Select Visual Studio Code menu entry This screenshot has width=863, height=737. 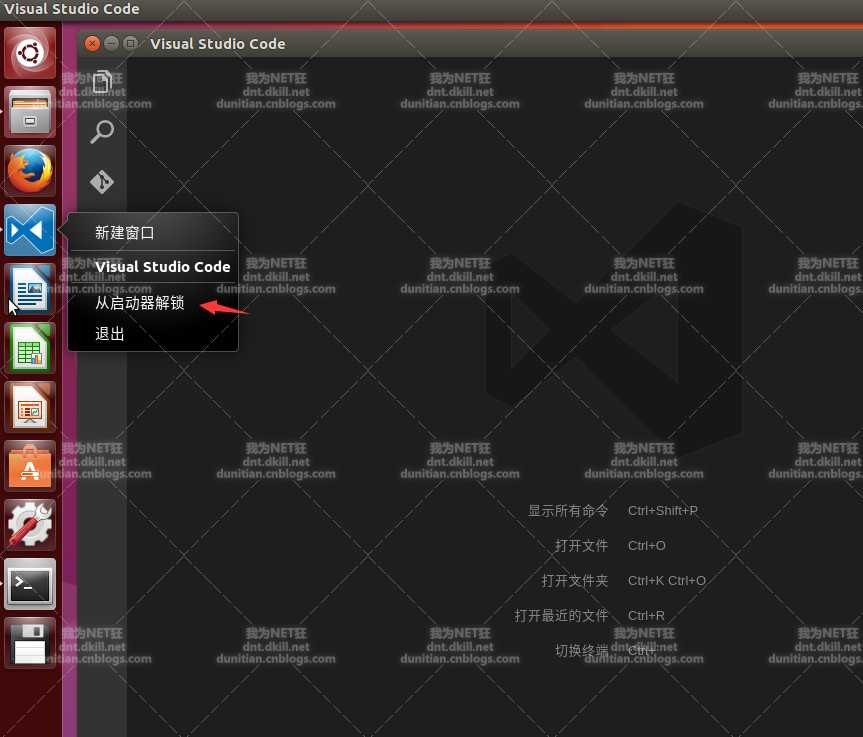(x=153, y=267)
